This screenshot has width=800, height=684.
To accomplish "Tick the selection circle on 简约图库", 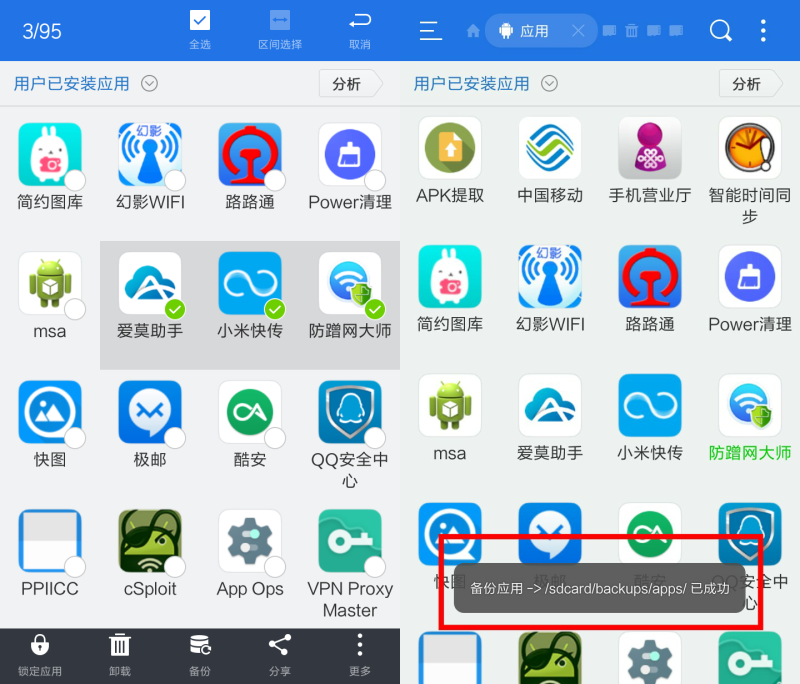I will pos(75,180).
